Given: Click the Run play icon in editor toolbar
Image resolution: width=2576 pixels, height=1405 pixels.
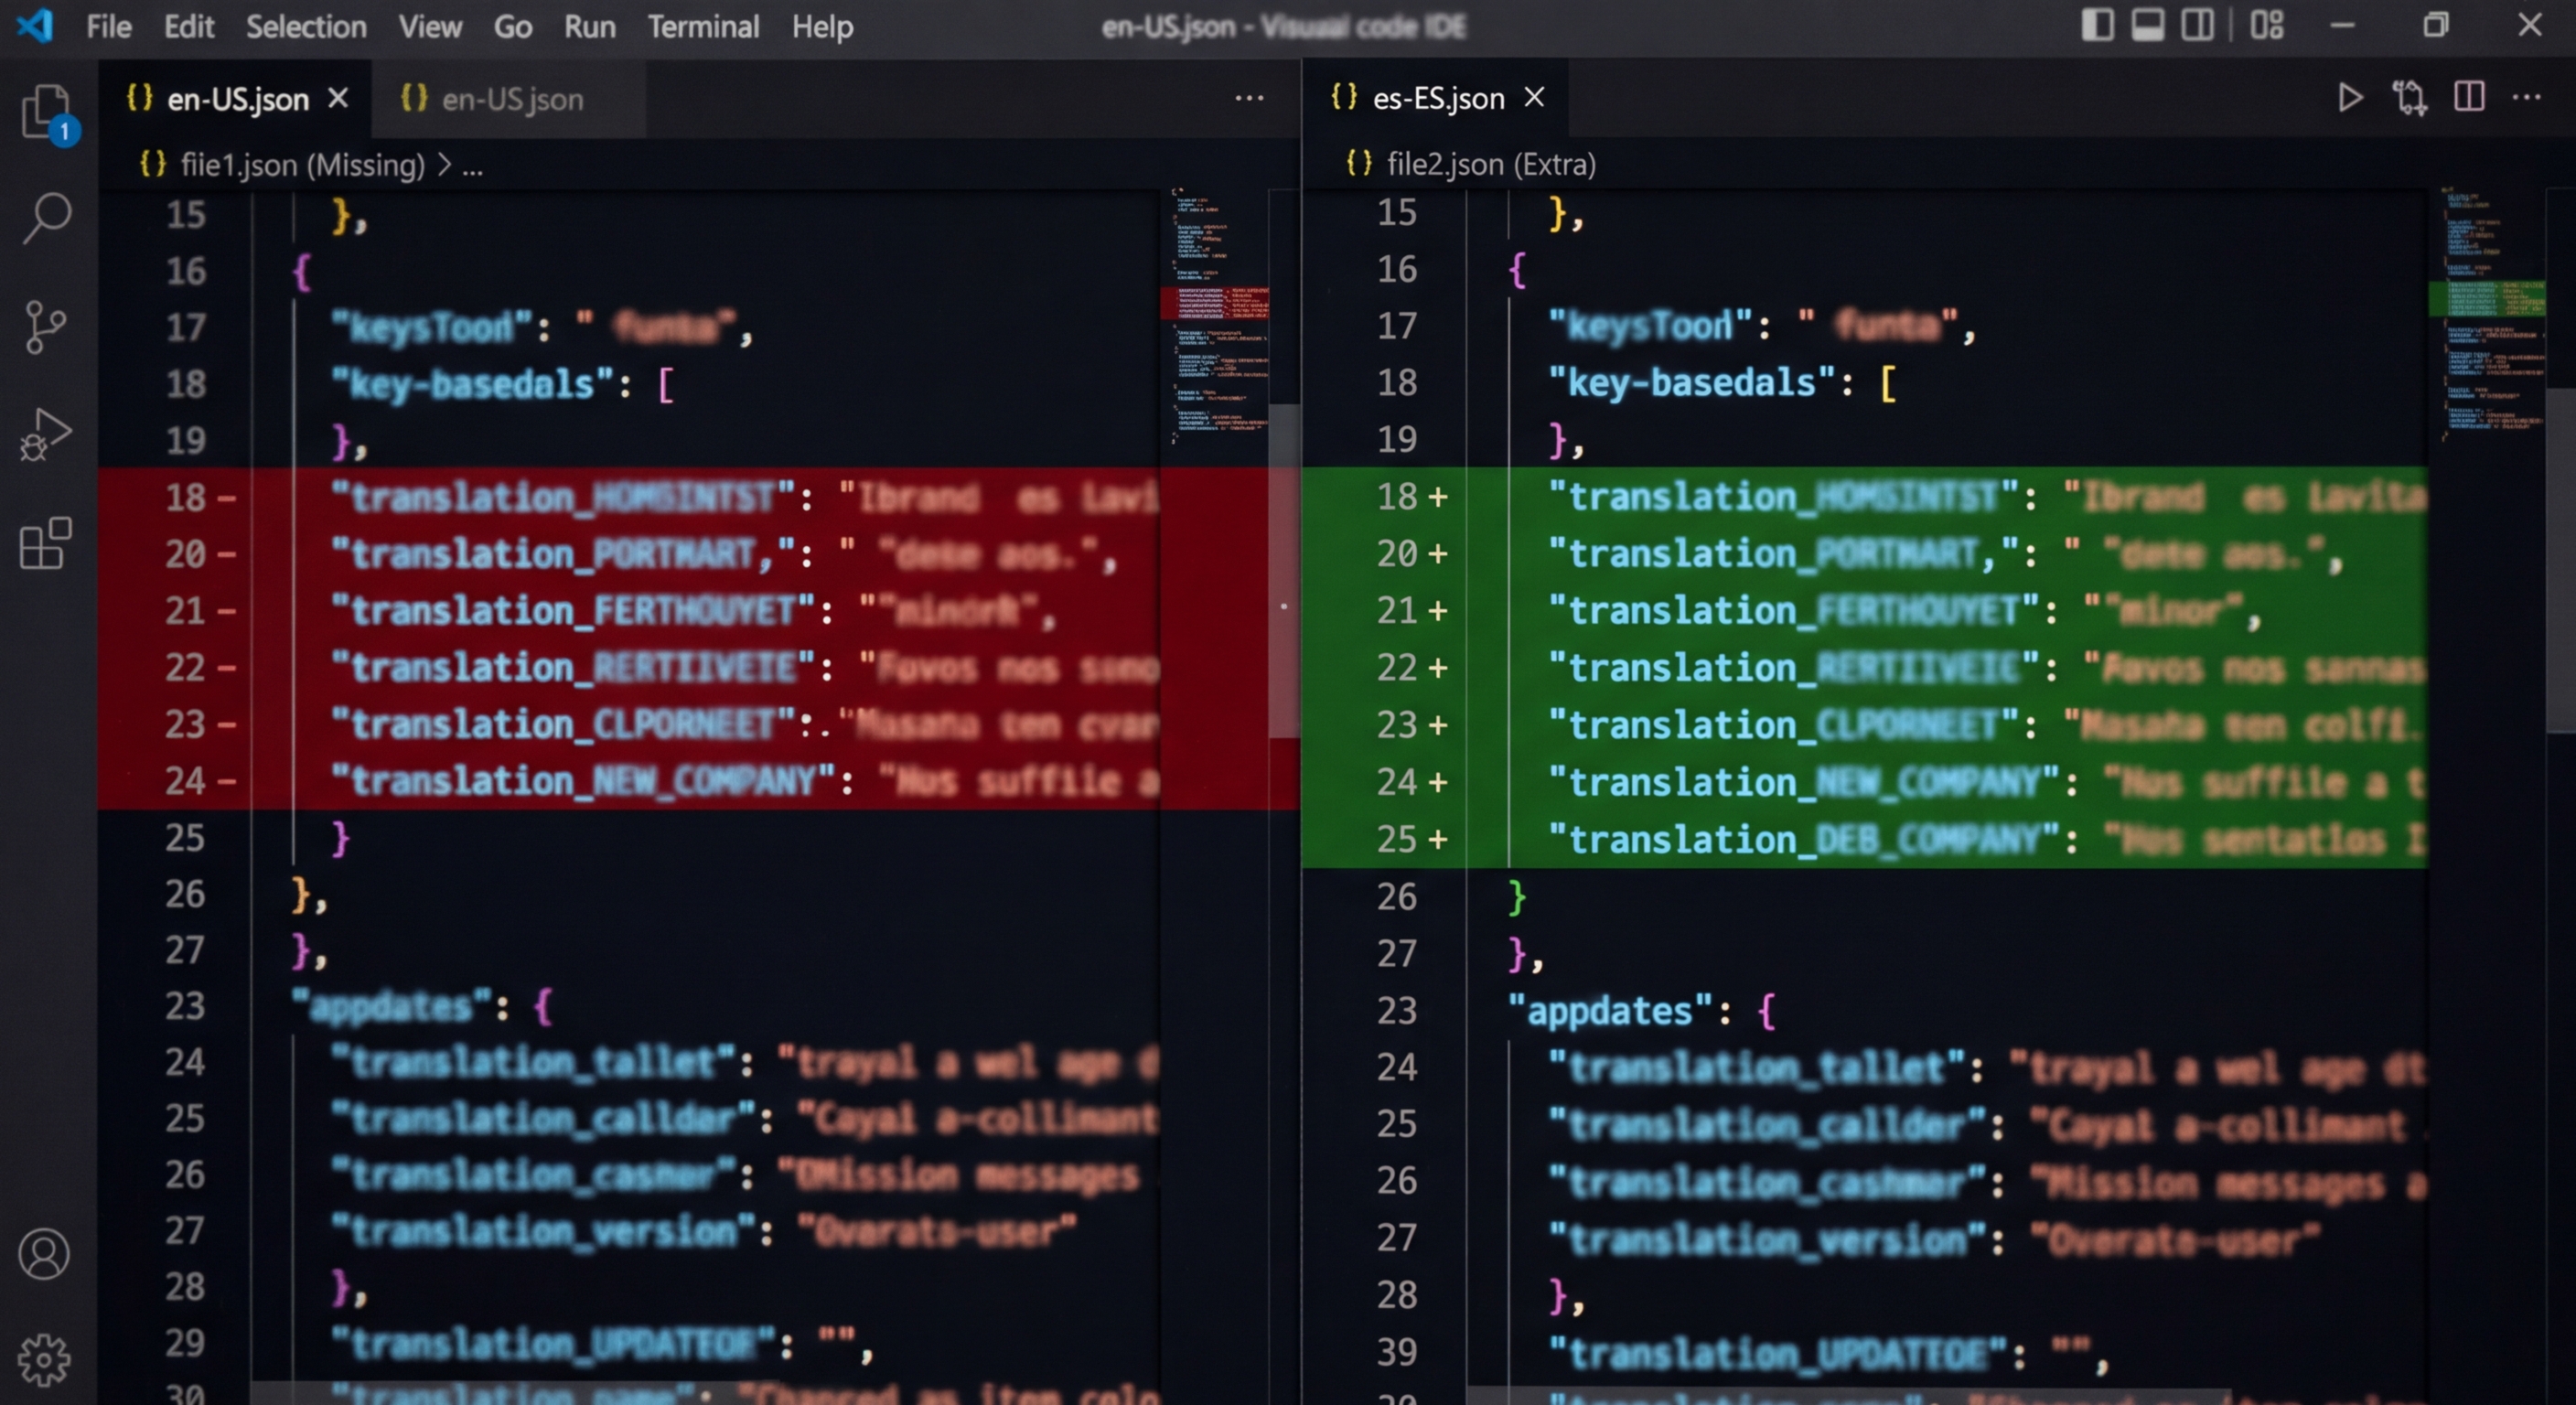Looking at the screenshot, I should [2350, 98].
